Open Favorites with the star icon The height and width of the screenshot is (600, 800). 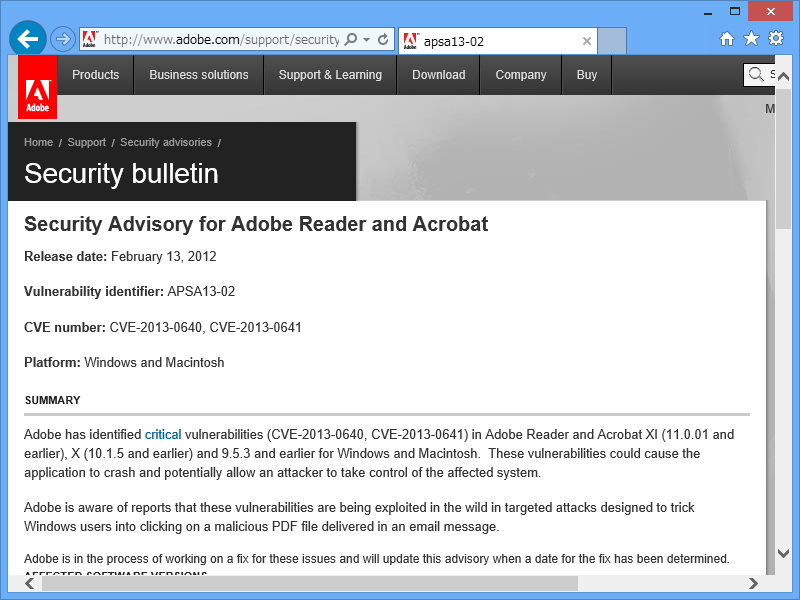pyautogui.click(x=751, y=39)
